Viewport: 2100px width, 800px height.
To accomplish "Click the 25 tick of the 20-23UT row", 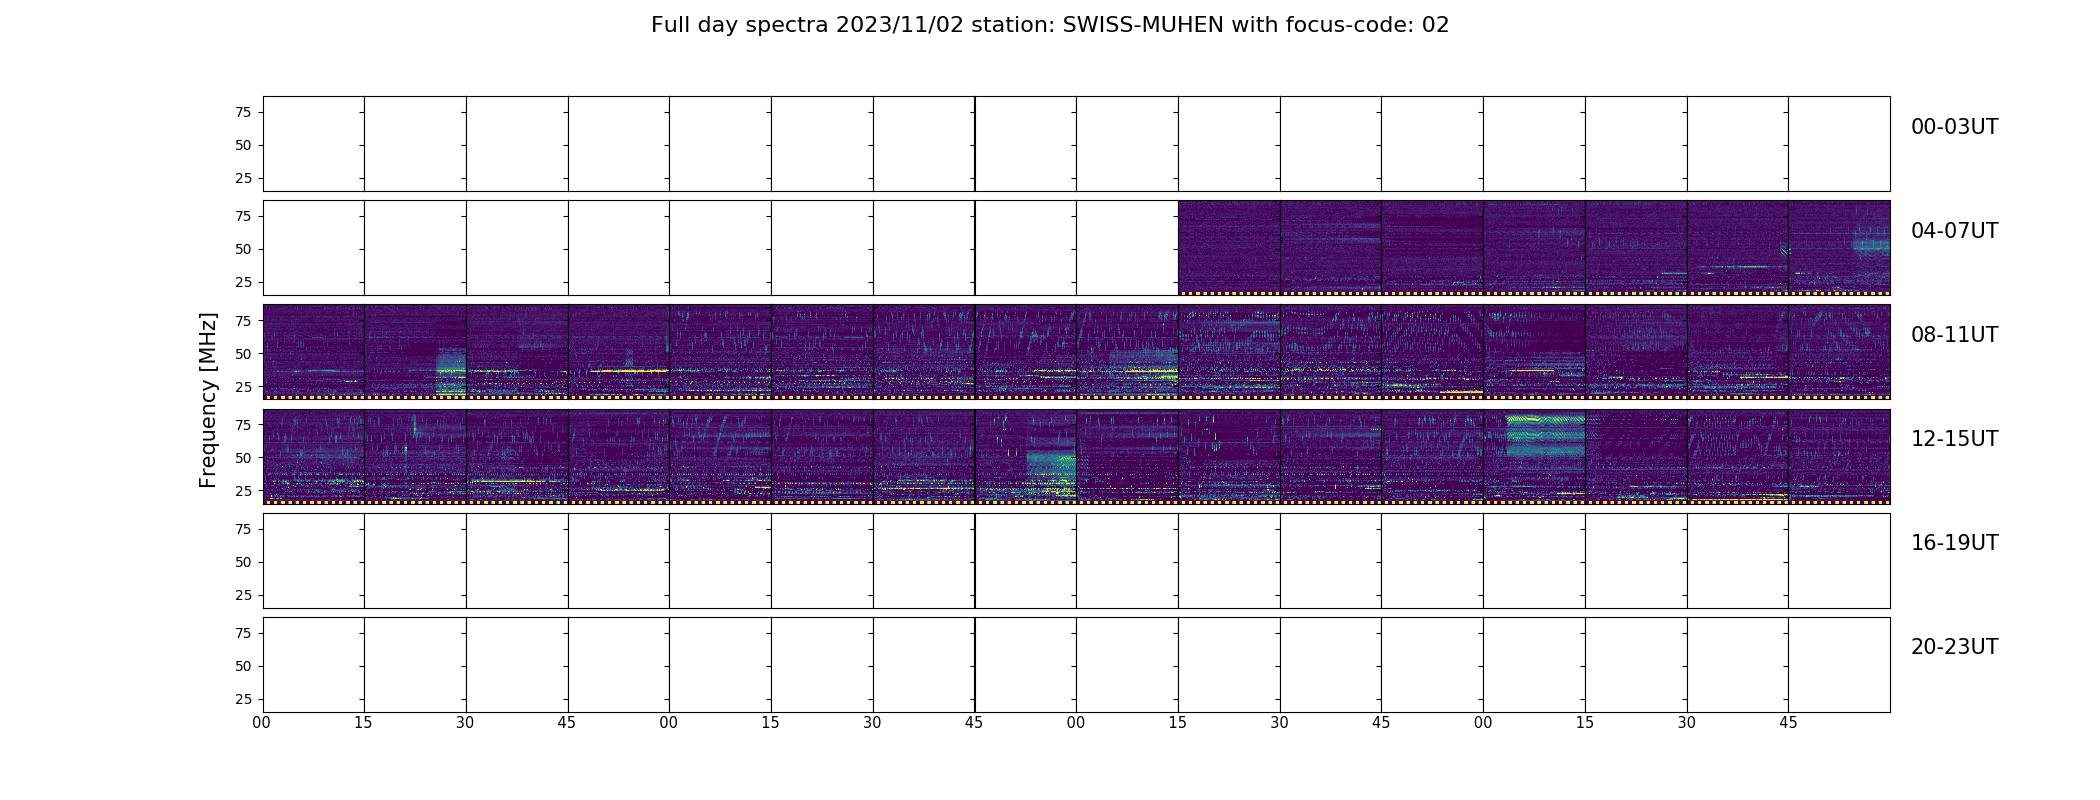I will pyautogui.click(x=243, y=699).
